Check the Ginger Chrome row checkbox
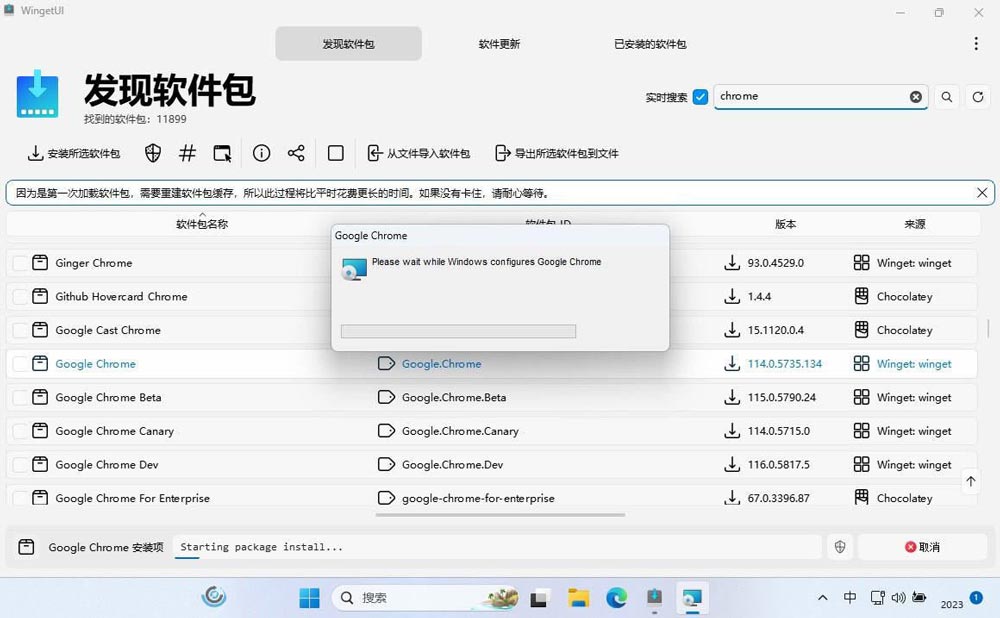Image resolution: width=1000 pixels, height=618 pixels. click(x=20, y=263)
